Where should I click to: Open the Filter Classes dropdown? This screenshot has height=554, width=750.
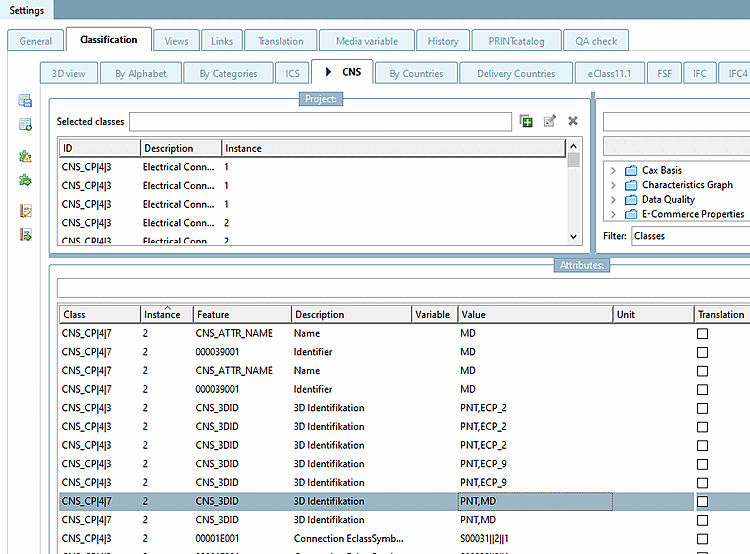690,237
